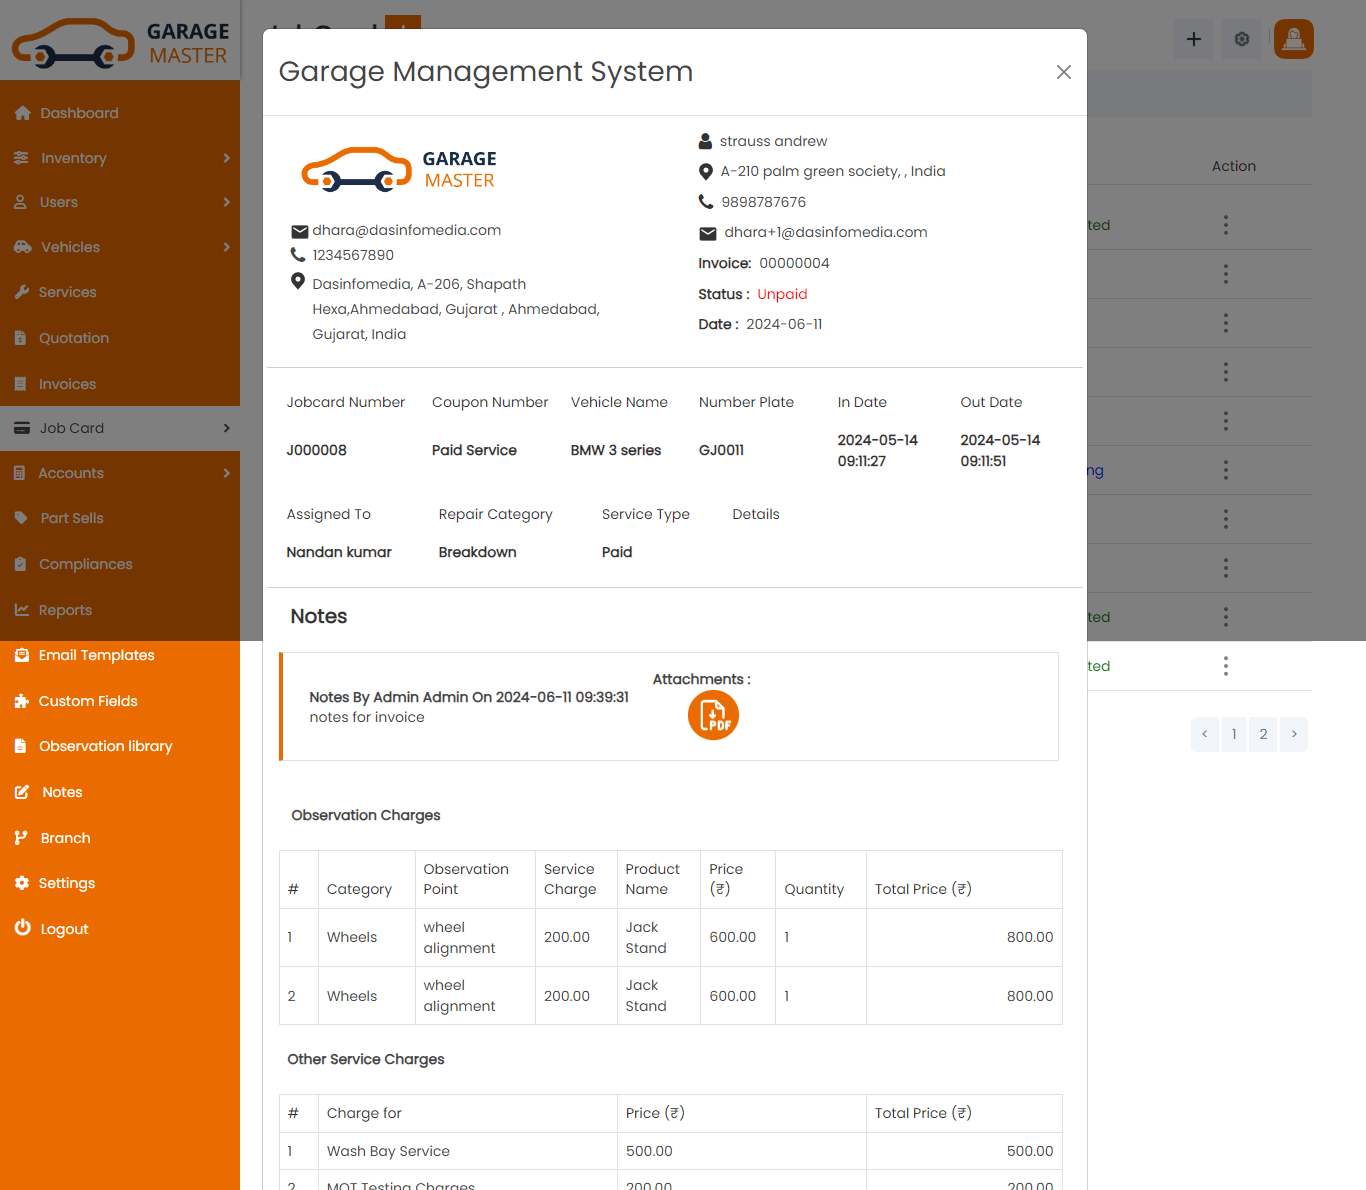Go to page 2 of the job list
Screen dimensions: 1366x1190
[x=1263, y=734]
